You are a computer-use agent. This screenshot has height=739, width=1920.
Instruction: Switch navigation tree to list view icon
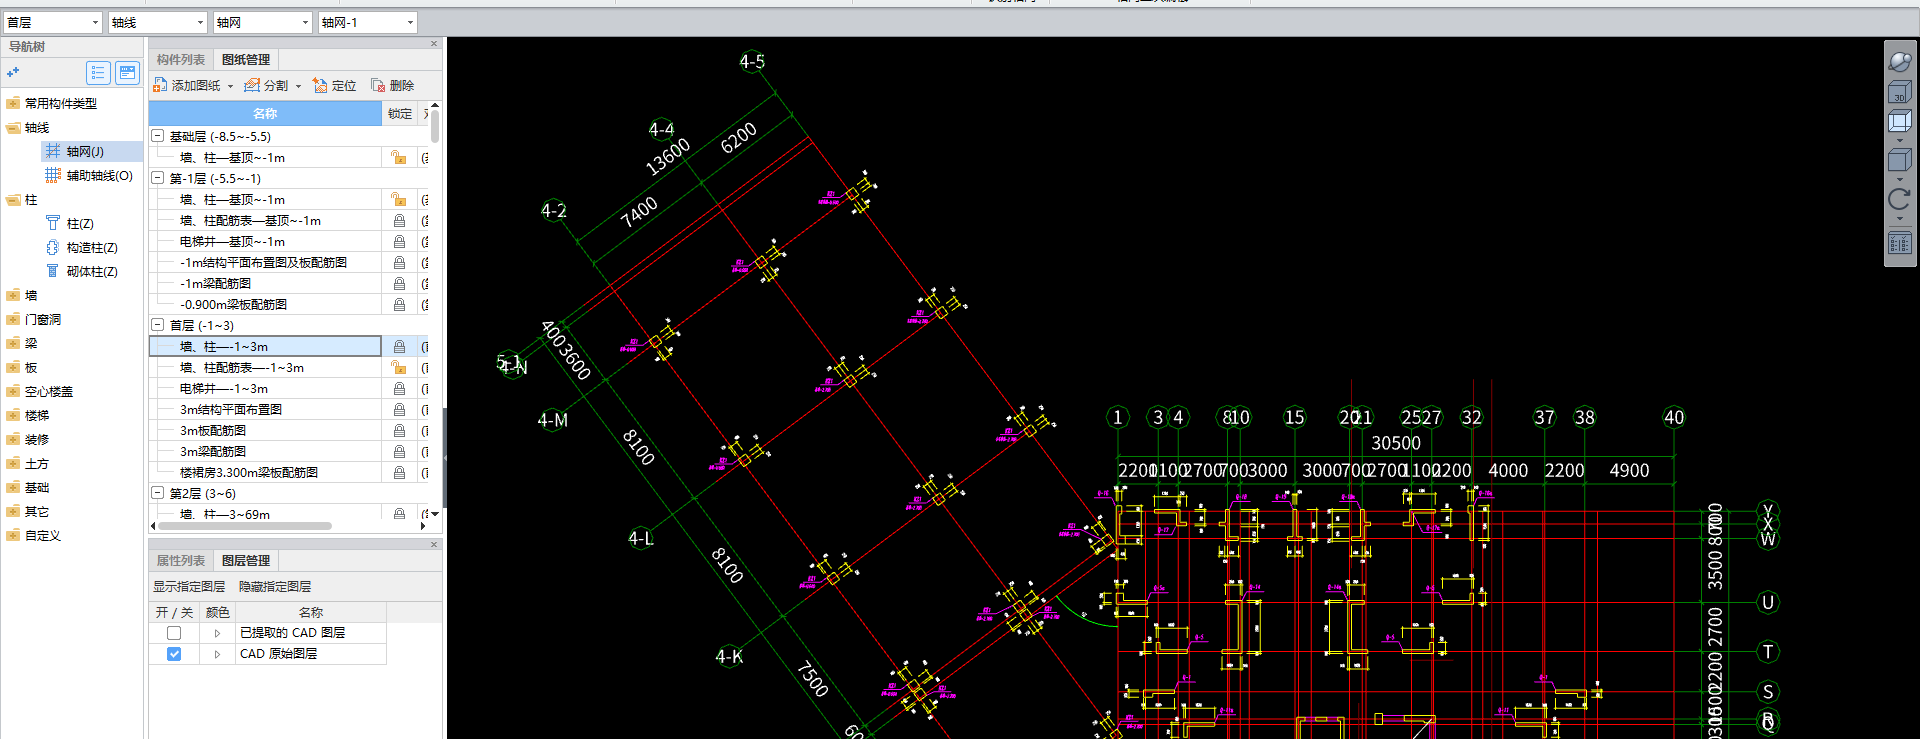[98, 72]
